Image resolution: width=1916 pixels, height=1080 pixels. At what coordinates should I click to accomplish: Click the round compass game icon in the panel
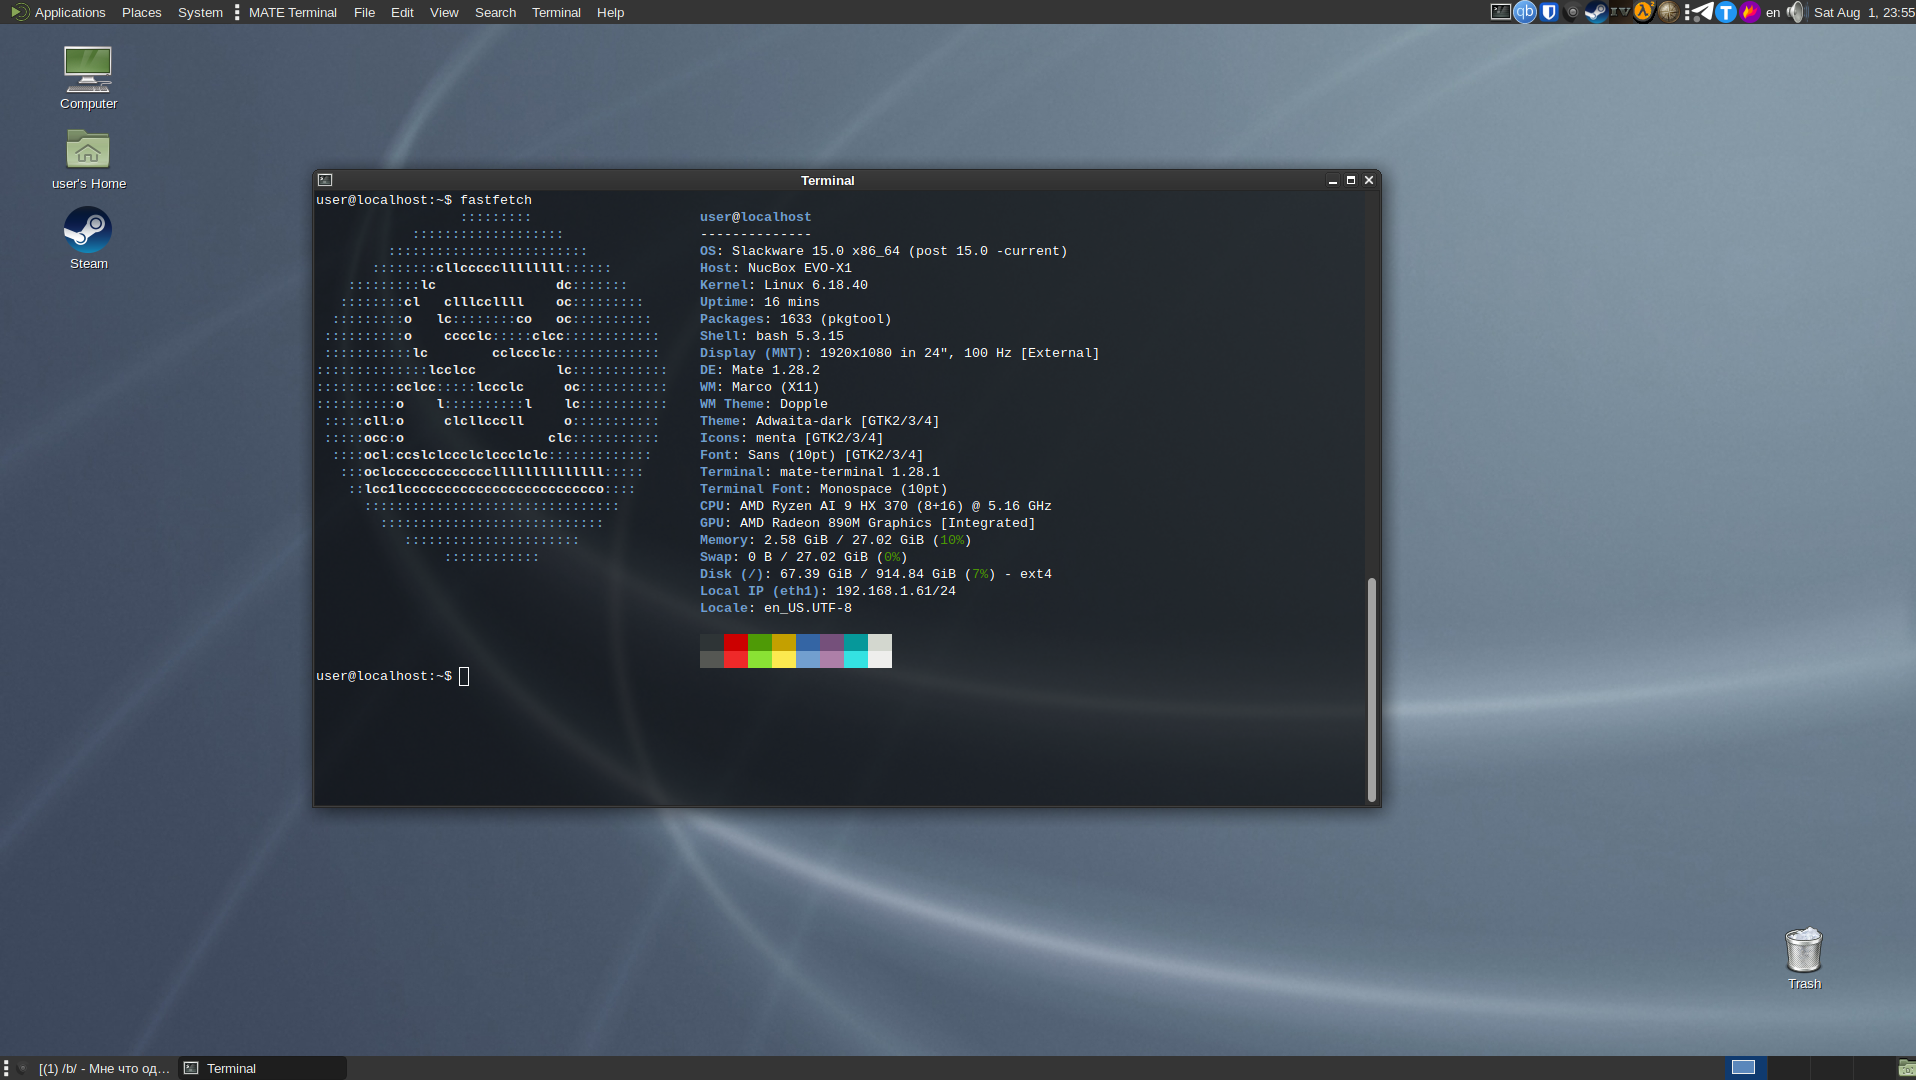tap(1668, 12)
